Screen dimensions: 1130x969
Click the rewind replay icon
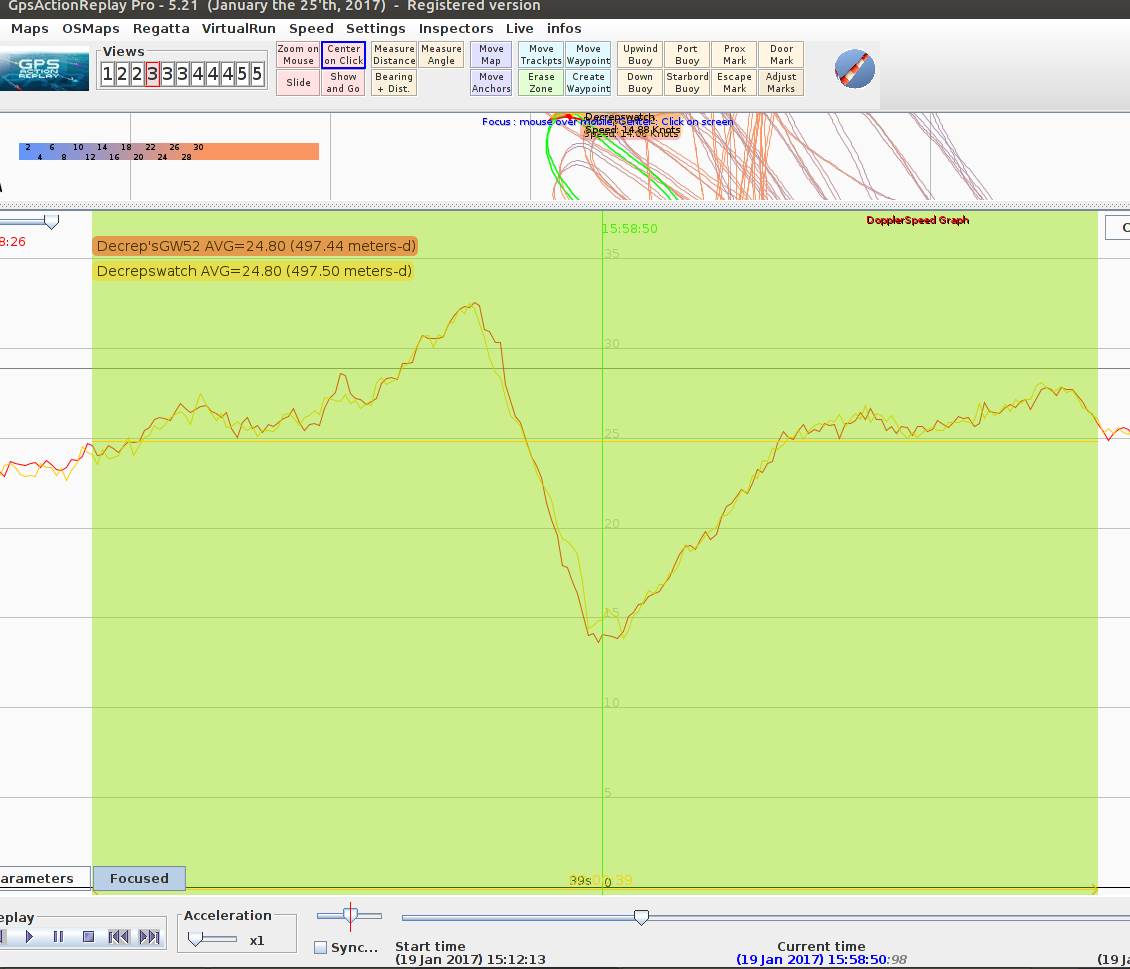point(119,937)
